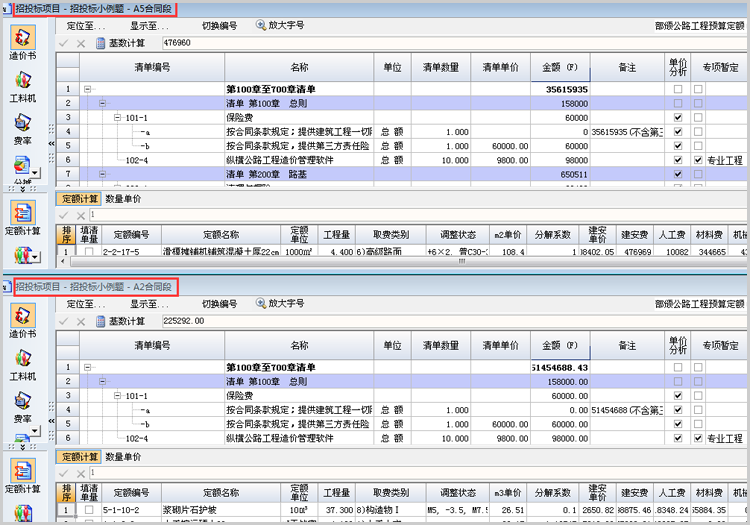750x525 pixels.
Task: Toggle 单价分析 checkbox for 保险费 row in A5合同段
Action: [x=678, y=118]
